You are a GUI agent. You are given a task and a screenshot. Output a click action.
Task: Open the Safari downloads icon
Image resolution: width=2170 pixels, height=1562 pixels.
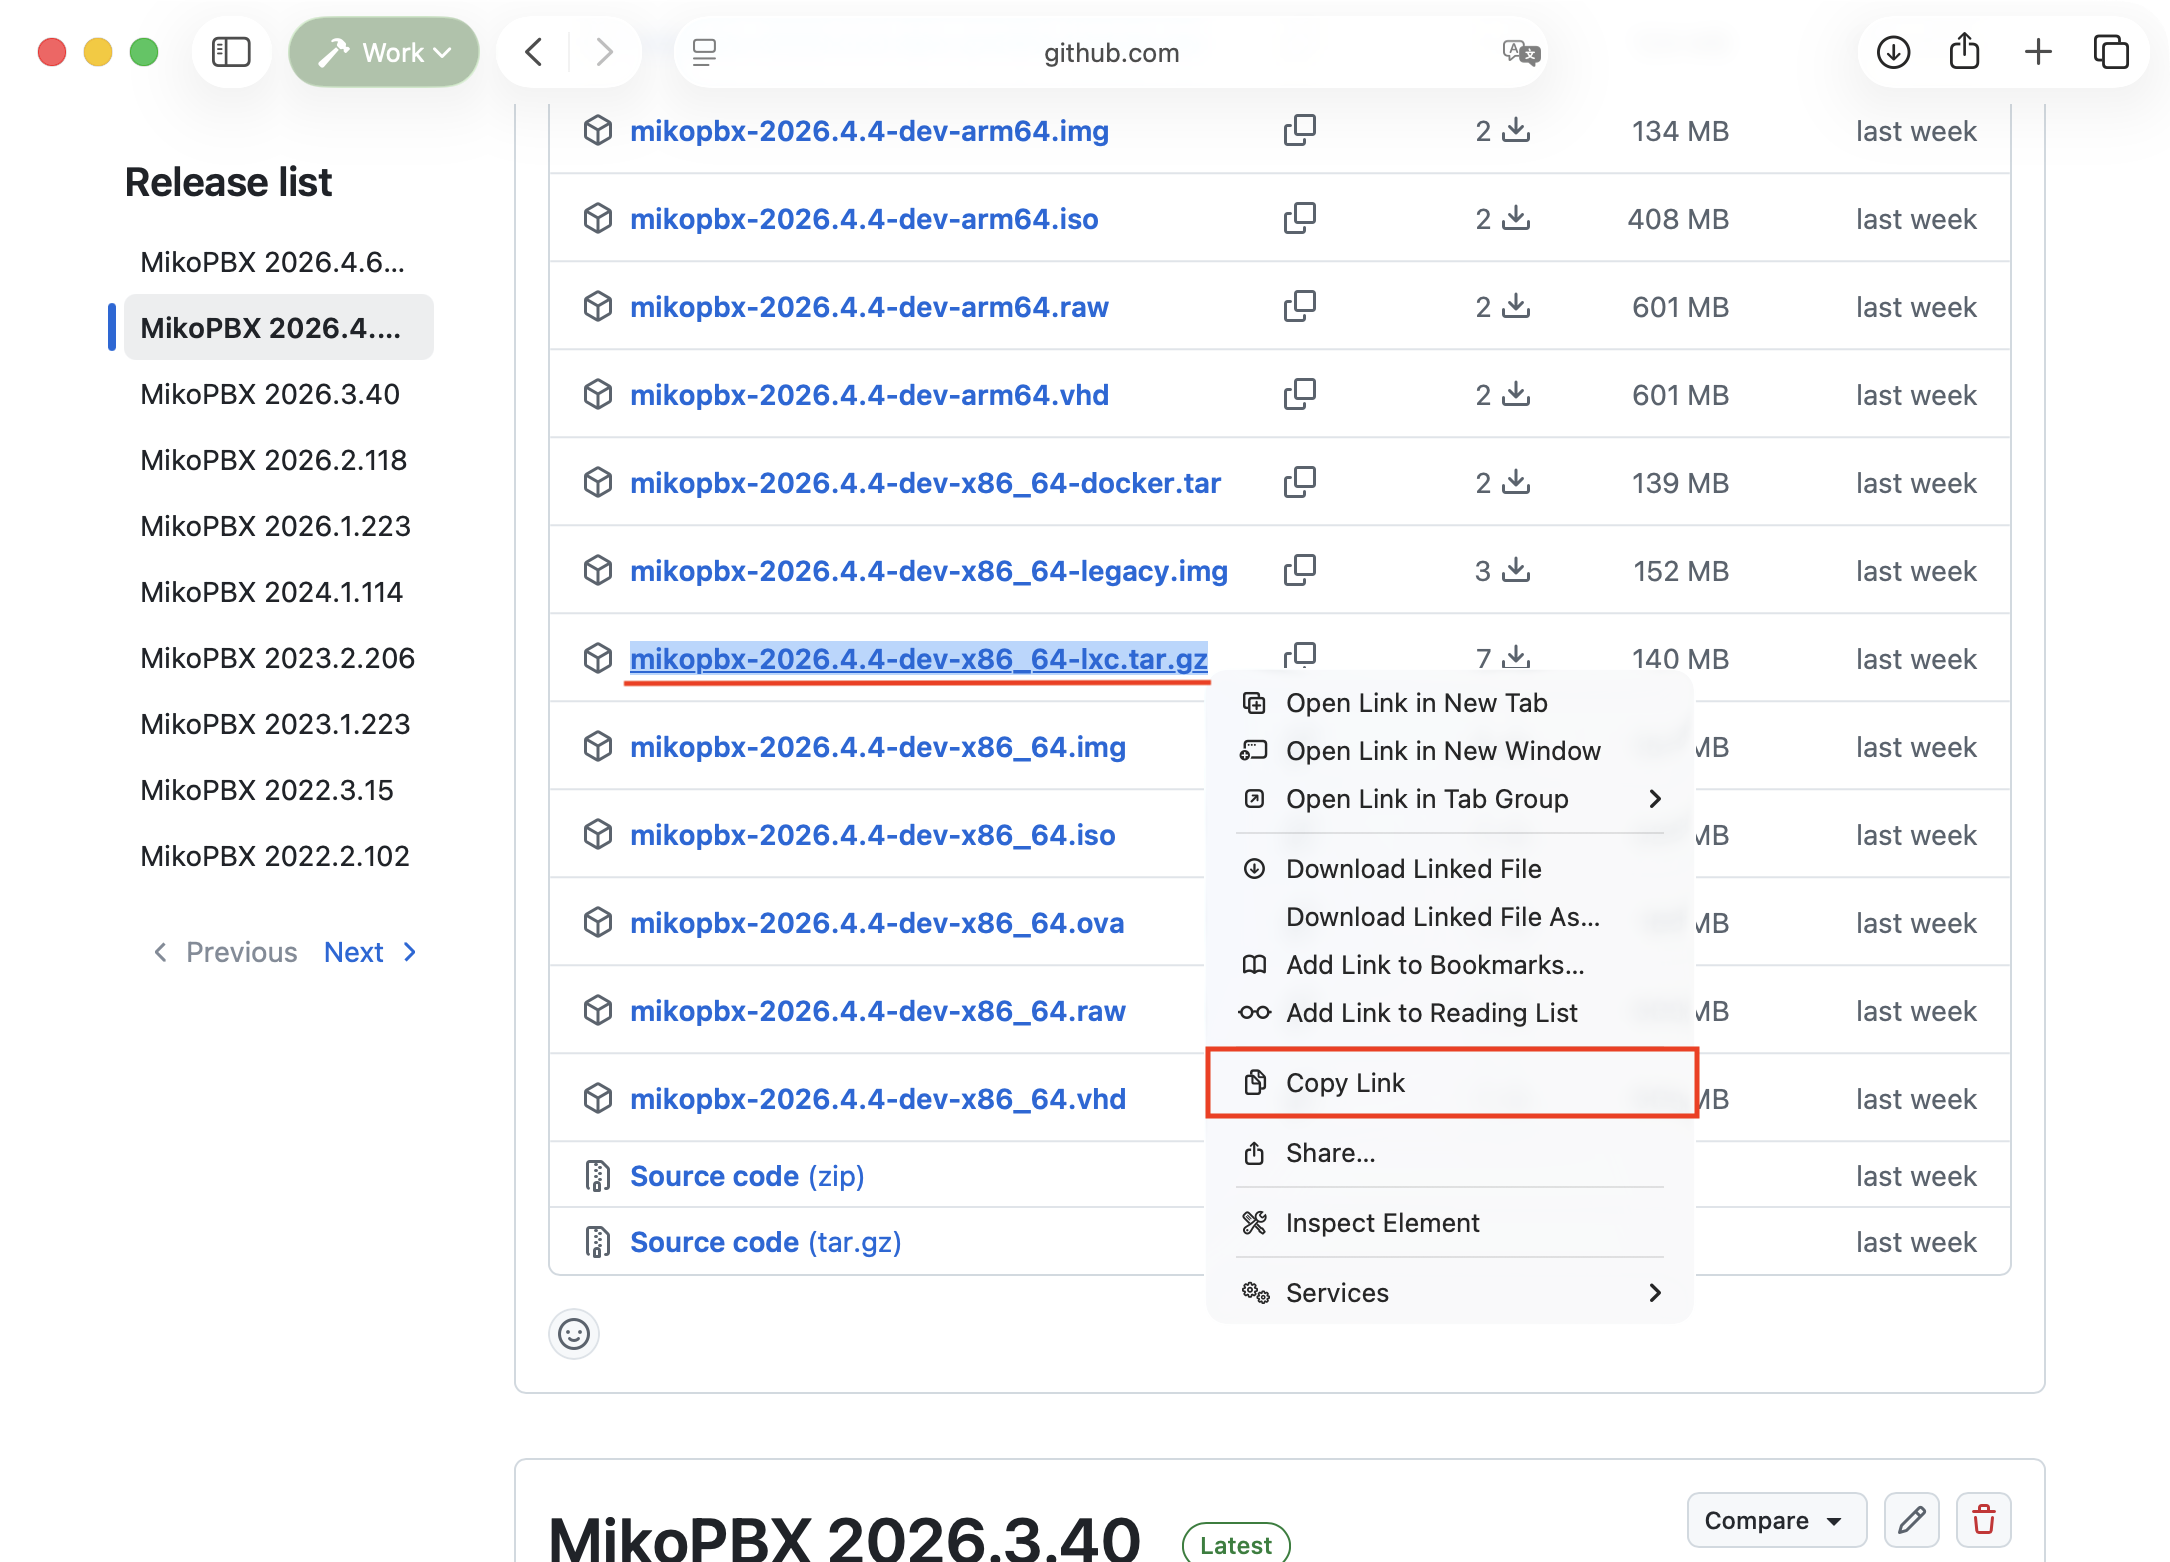pos(1893,52)
